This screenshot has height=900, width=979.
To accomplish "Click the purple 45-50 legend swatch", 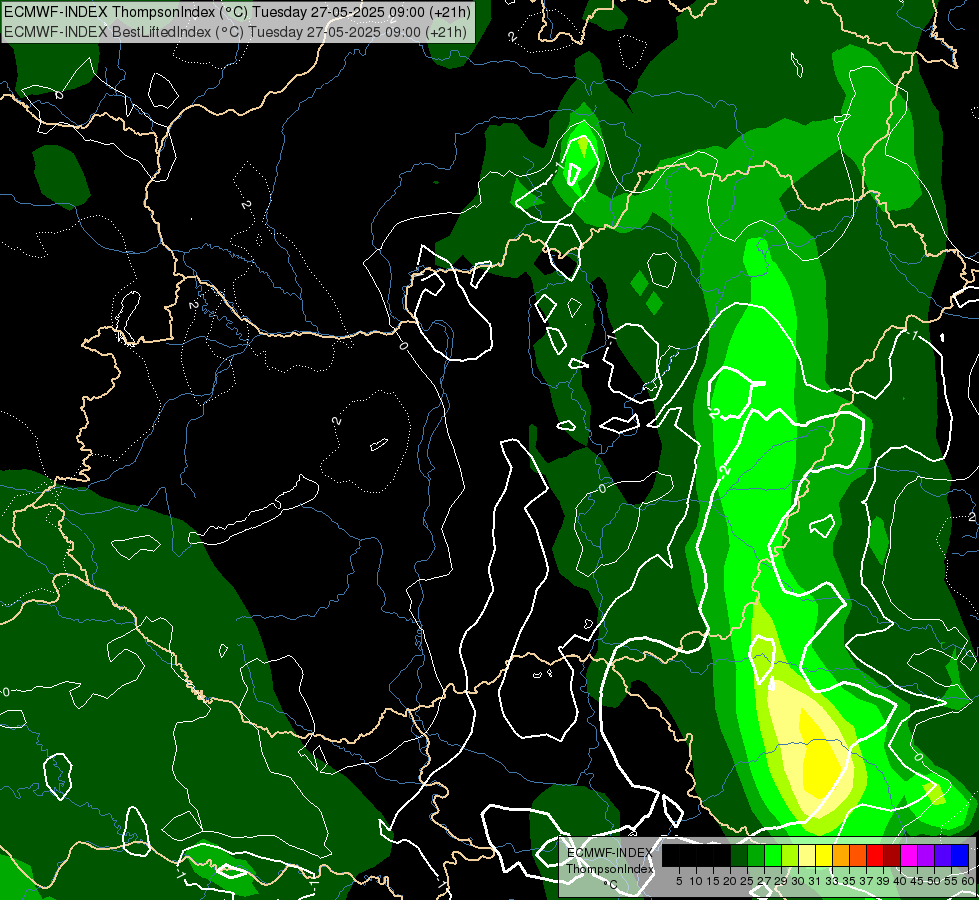I will point(926,855).
